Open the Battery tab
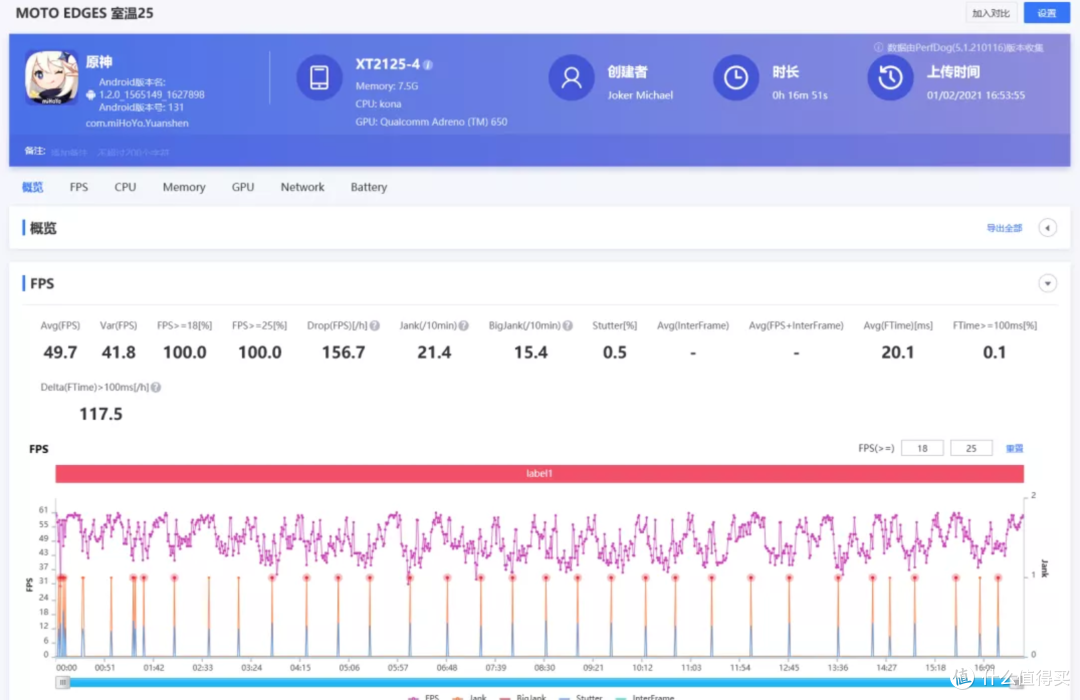The width and height of the screenshot is (1080, 700). [x=368, y=187]
